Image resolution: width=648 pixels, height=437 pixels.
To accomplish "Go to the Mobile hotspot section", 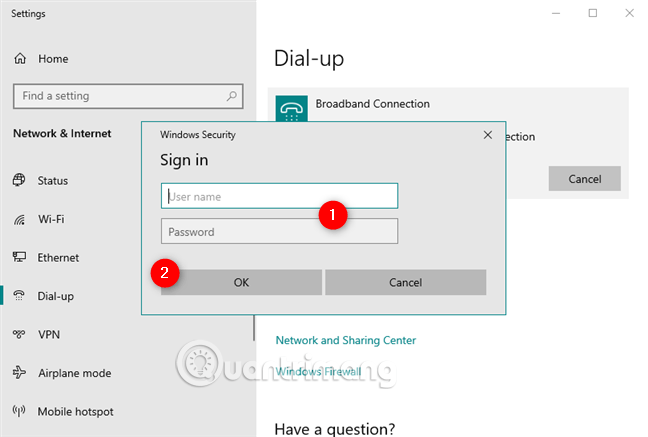I will point(75,411).
